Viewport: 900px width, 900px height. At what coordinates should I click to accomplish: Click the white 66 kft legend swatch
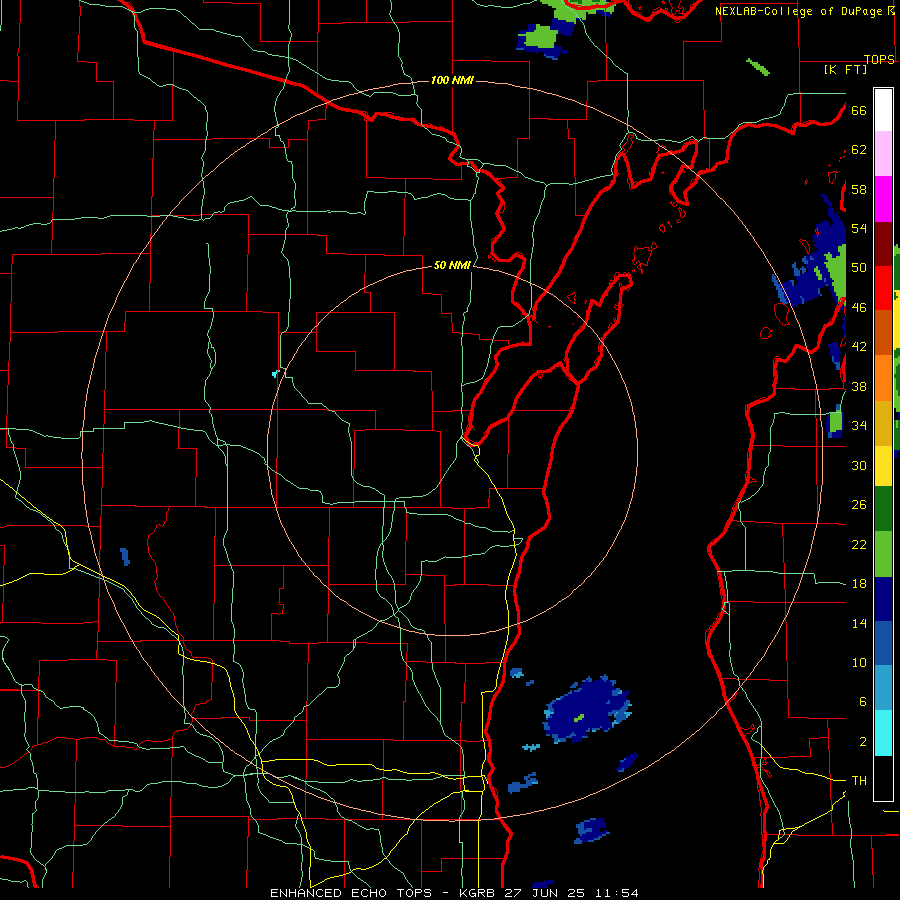coord(883,110)
